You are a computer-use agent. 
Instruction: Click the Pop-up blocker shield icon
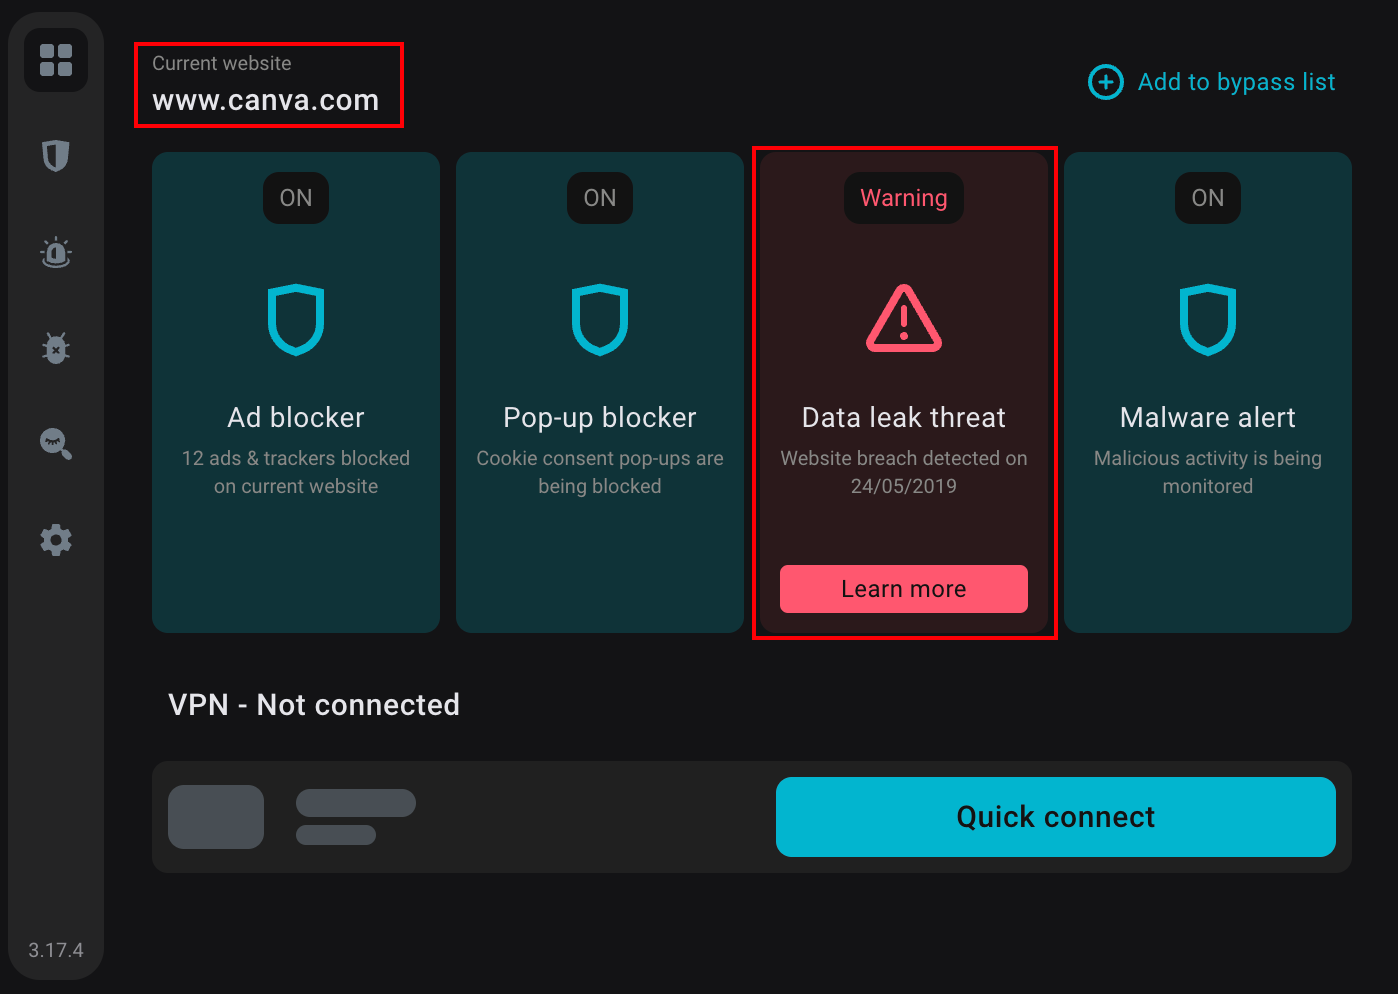600,320
